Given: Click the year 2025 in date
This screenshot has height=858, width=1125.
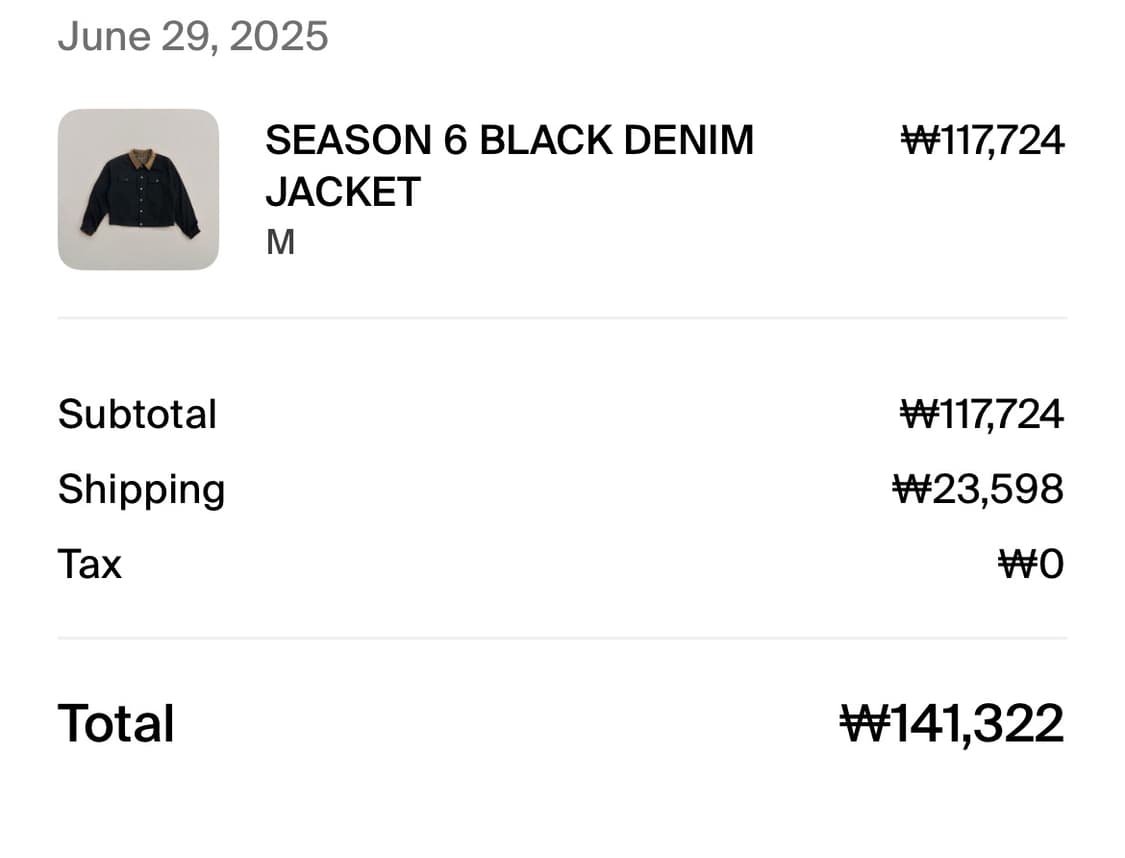Looking at the screenshot, I should coord(279,36).
